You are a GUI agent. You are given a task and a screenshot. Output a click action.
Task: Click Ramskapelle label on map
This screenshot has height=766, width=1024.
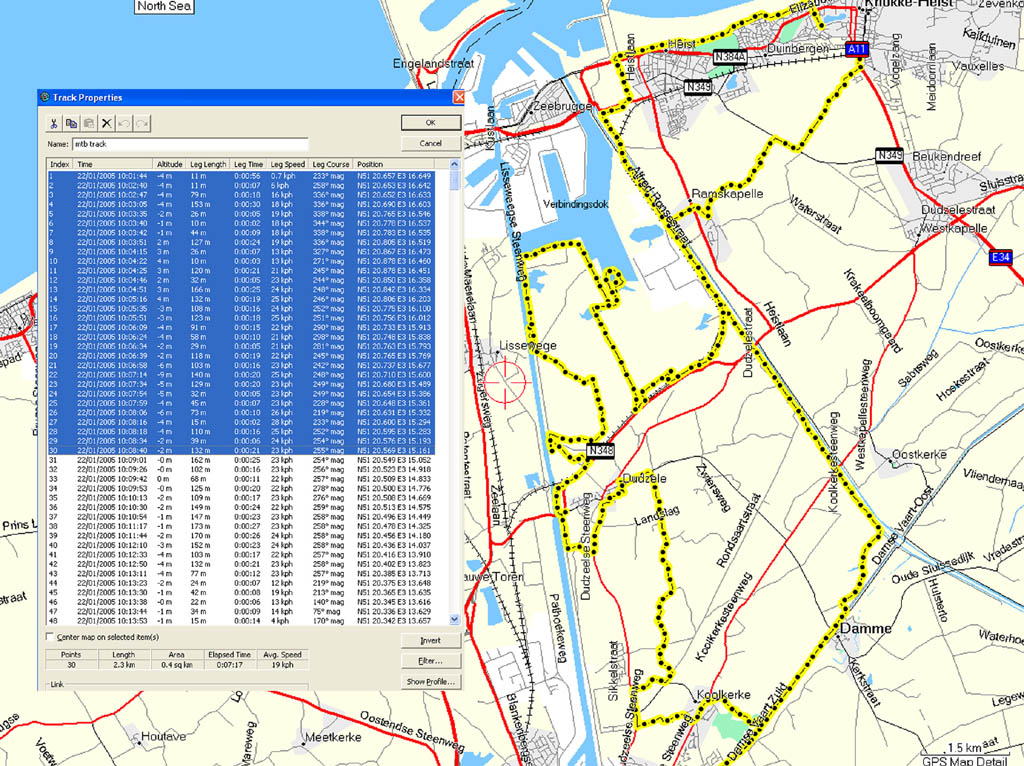pyautogui.click(x=727, y=194)
